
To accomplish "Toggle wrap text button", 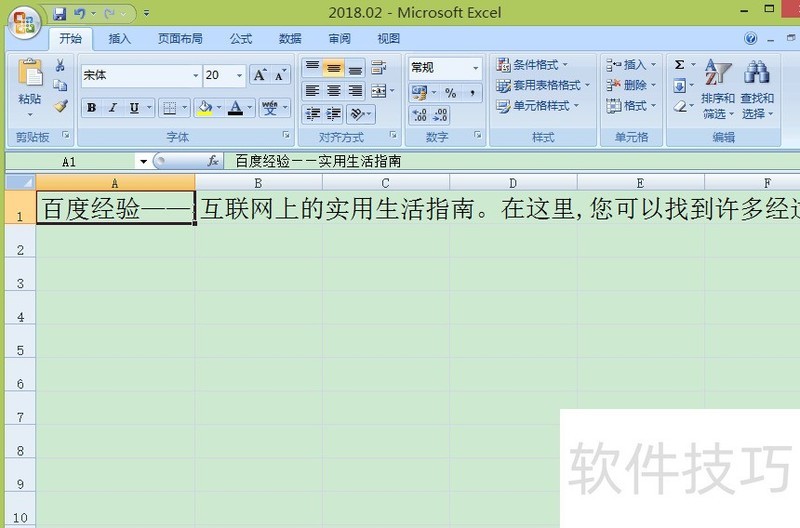I will tap(379, 67).
